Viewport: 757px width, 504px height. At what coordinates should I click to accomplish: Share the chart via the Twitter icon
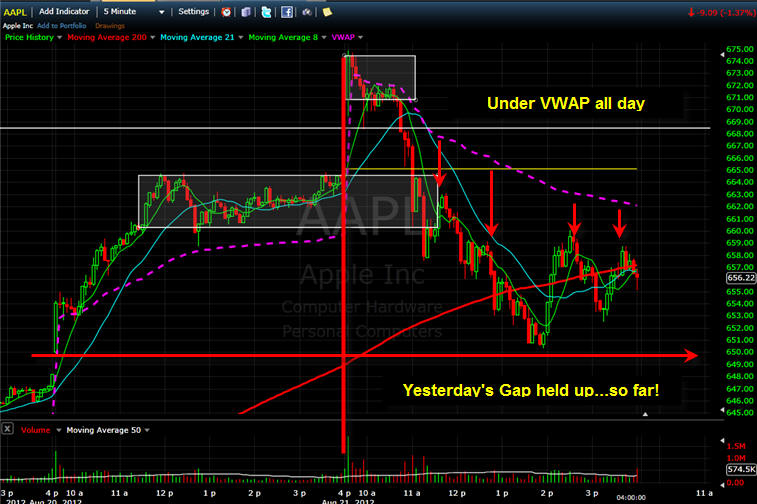point(266,12)
